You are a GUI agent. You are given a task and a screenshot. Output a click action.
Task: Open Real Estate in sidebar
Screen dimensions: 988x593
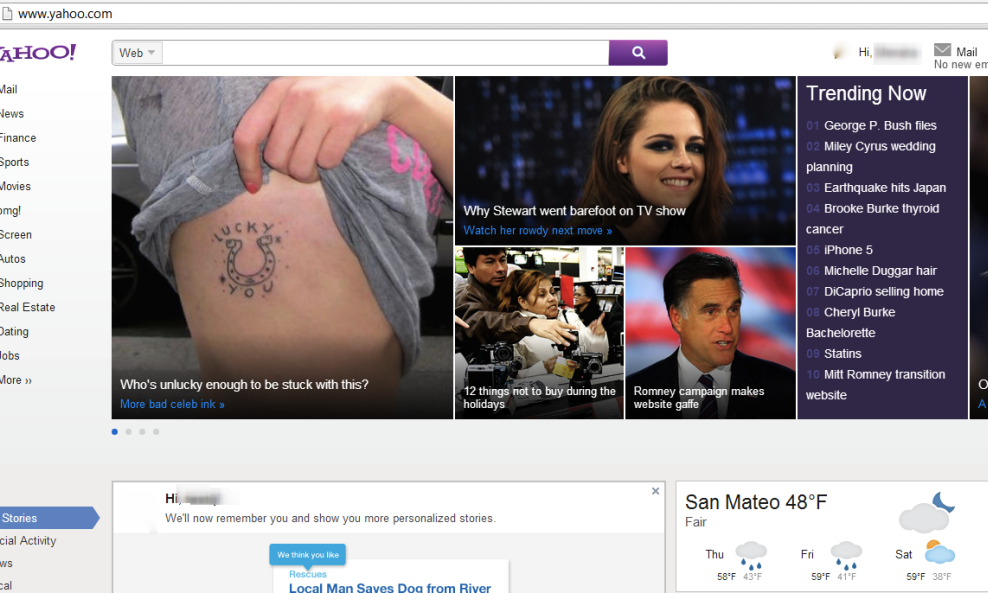click(x=28, y=307)
